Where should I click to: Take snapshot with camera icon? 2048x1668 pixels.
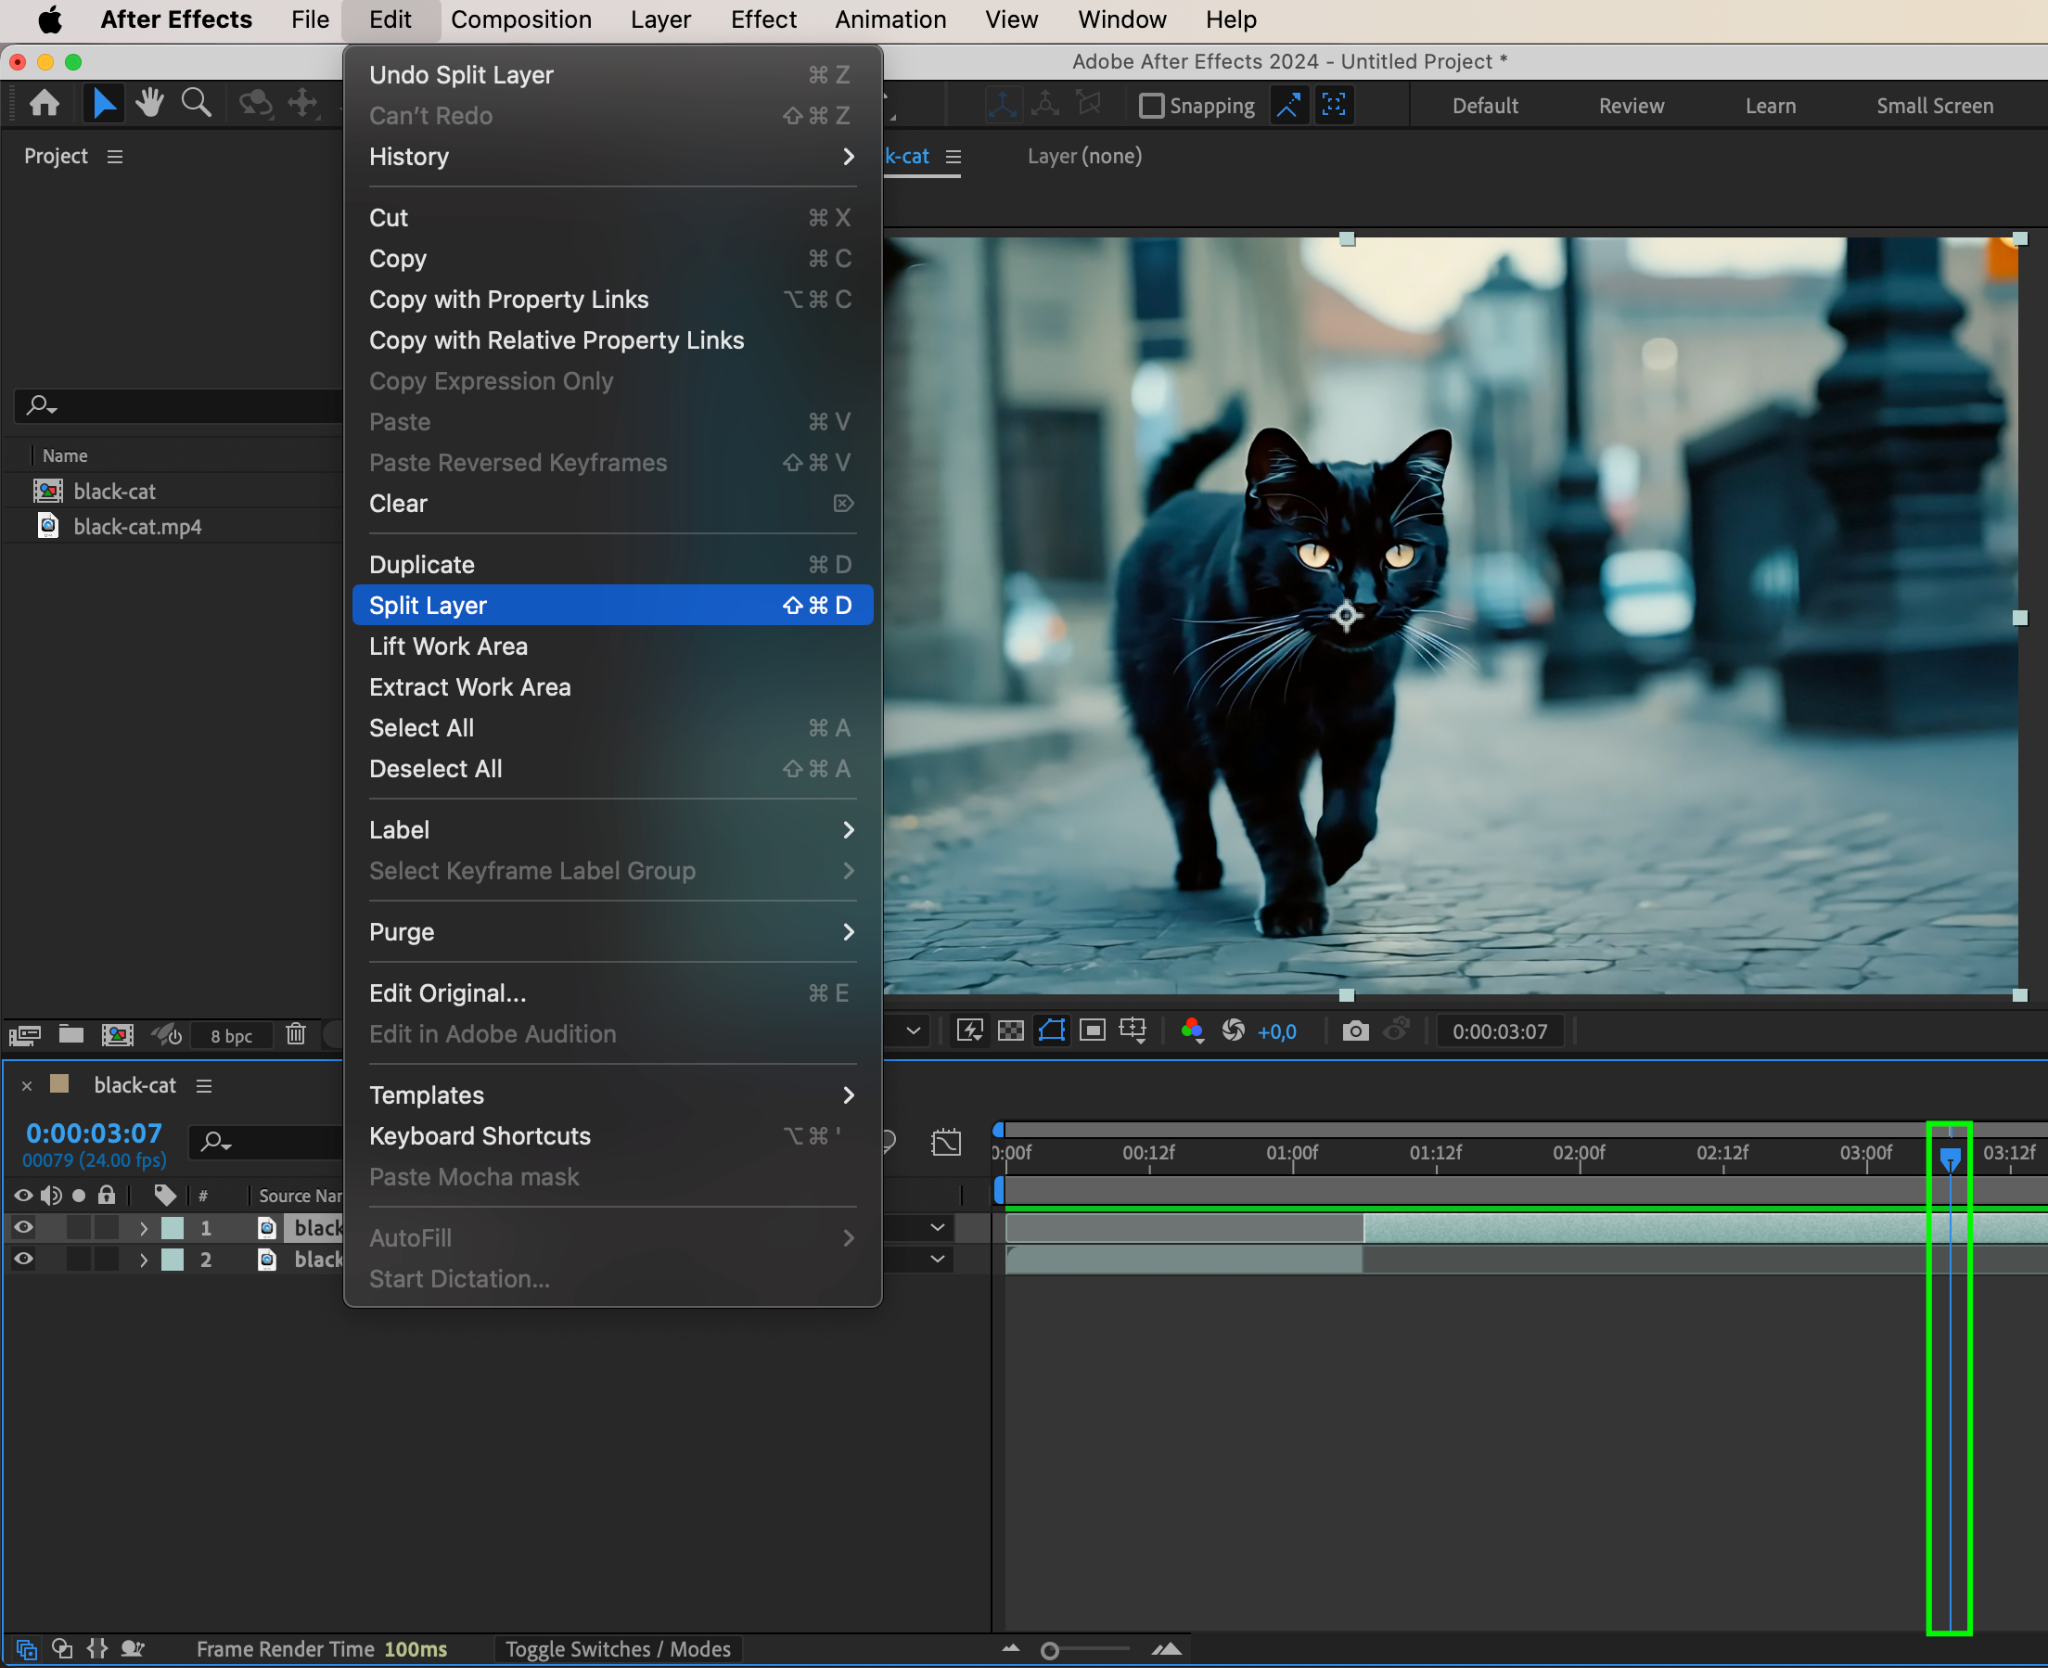click(1355, 1031)
